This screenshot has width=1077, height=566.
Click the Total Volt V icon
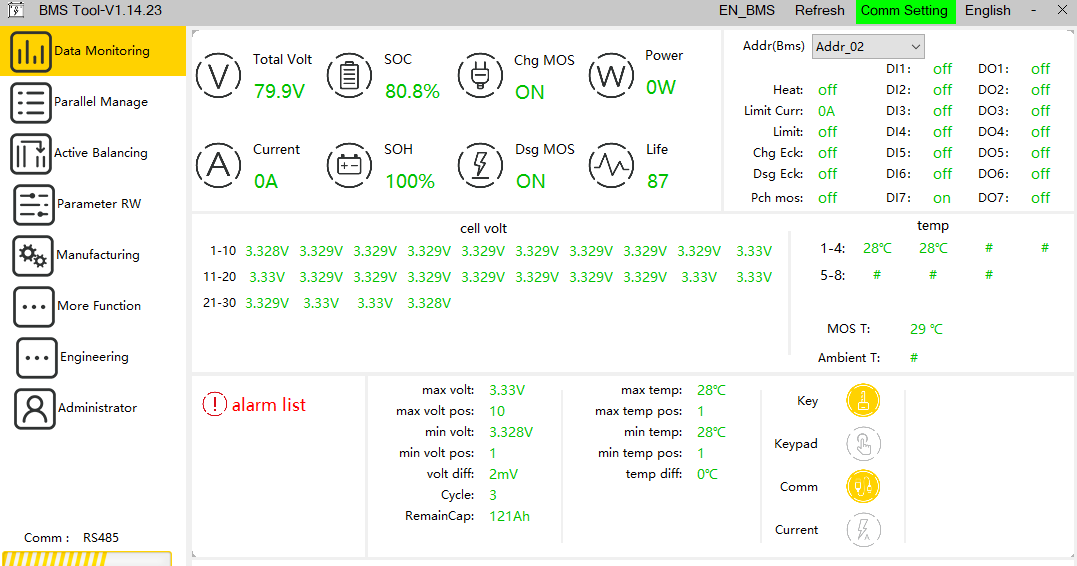pyautogui.click(x=218, y=76)
